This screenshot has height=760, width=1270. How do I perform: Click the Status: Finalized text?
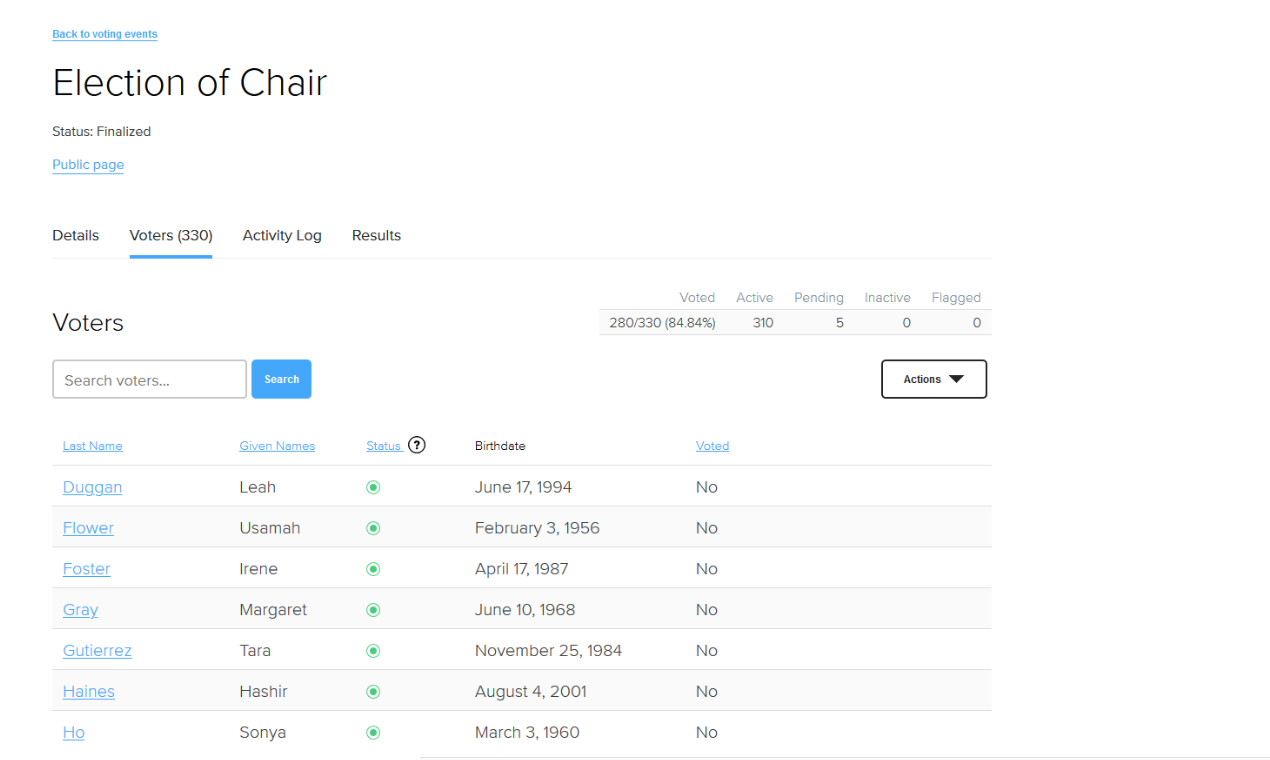coord(102,131)
